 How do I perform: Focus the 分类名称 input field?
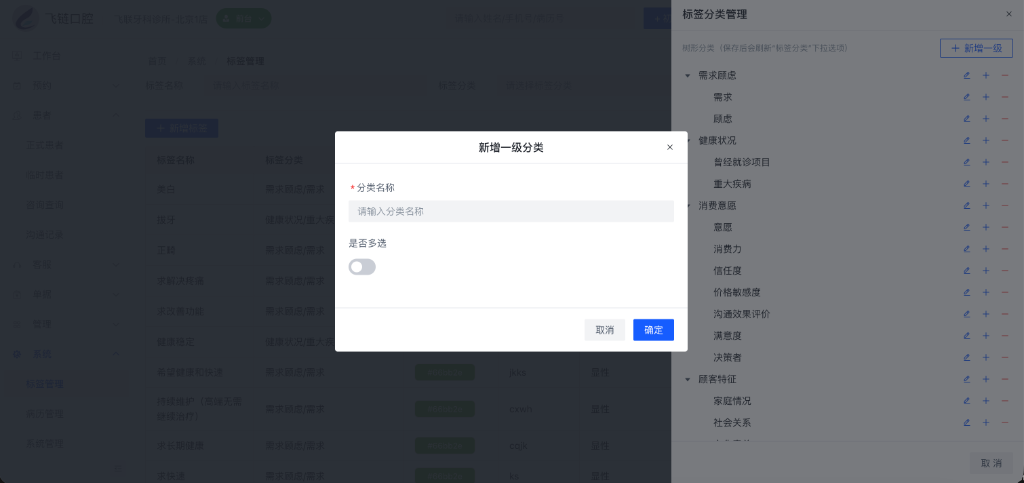pyautogui.click(x=511, y=211)
